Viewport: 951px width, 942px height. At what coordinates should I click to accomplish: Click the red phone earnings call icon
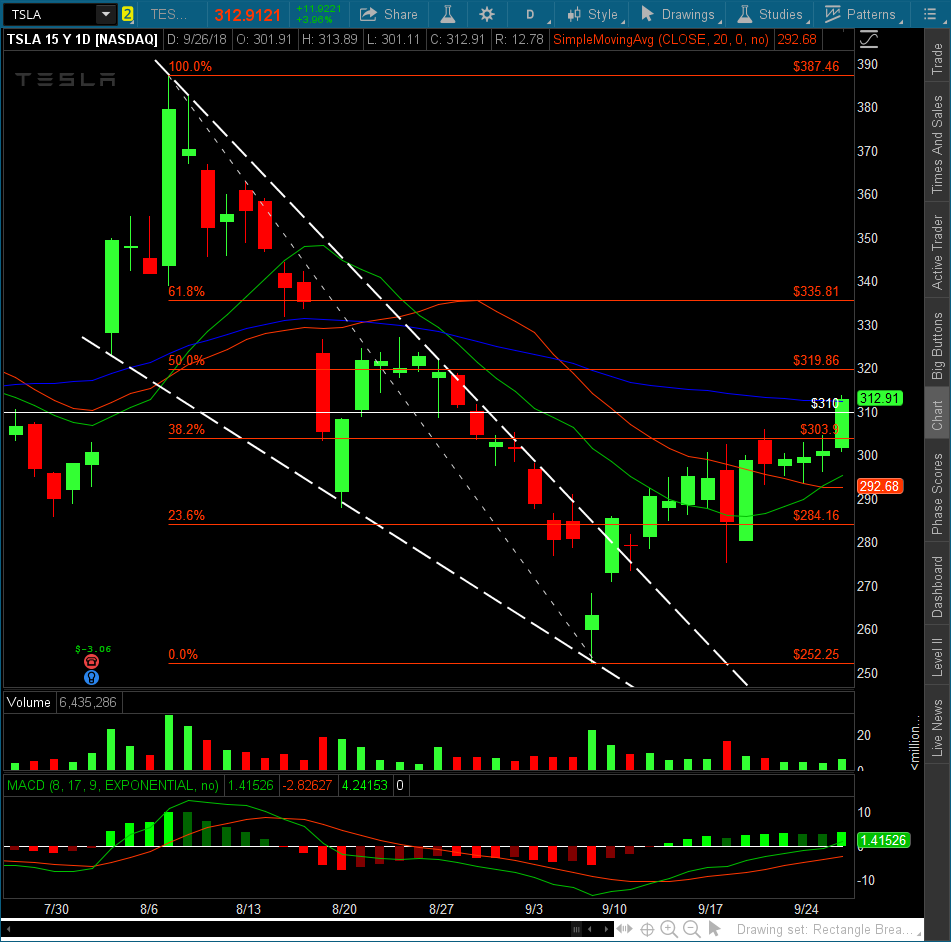(92, 662)
